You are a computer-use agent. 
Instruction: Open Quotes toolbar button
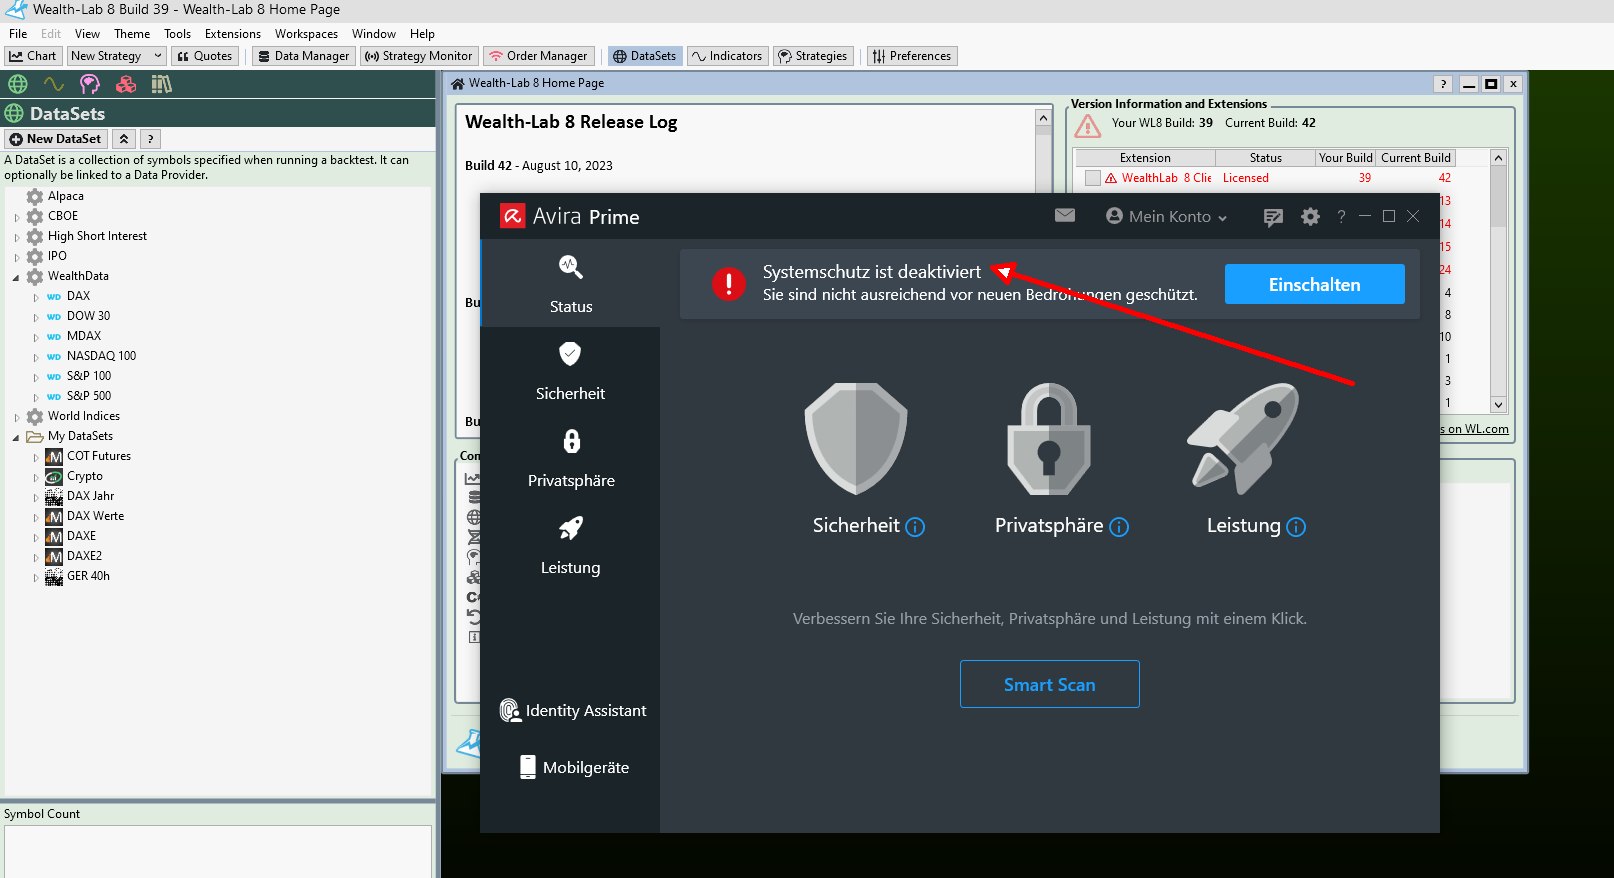(x=204, y=56)
